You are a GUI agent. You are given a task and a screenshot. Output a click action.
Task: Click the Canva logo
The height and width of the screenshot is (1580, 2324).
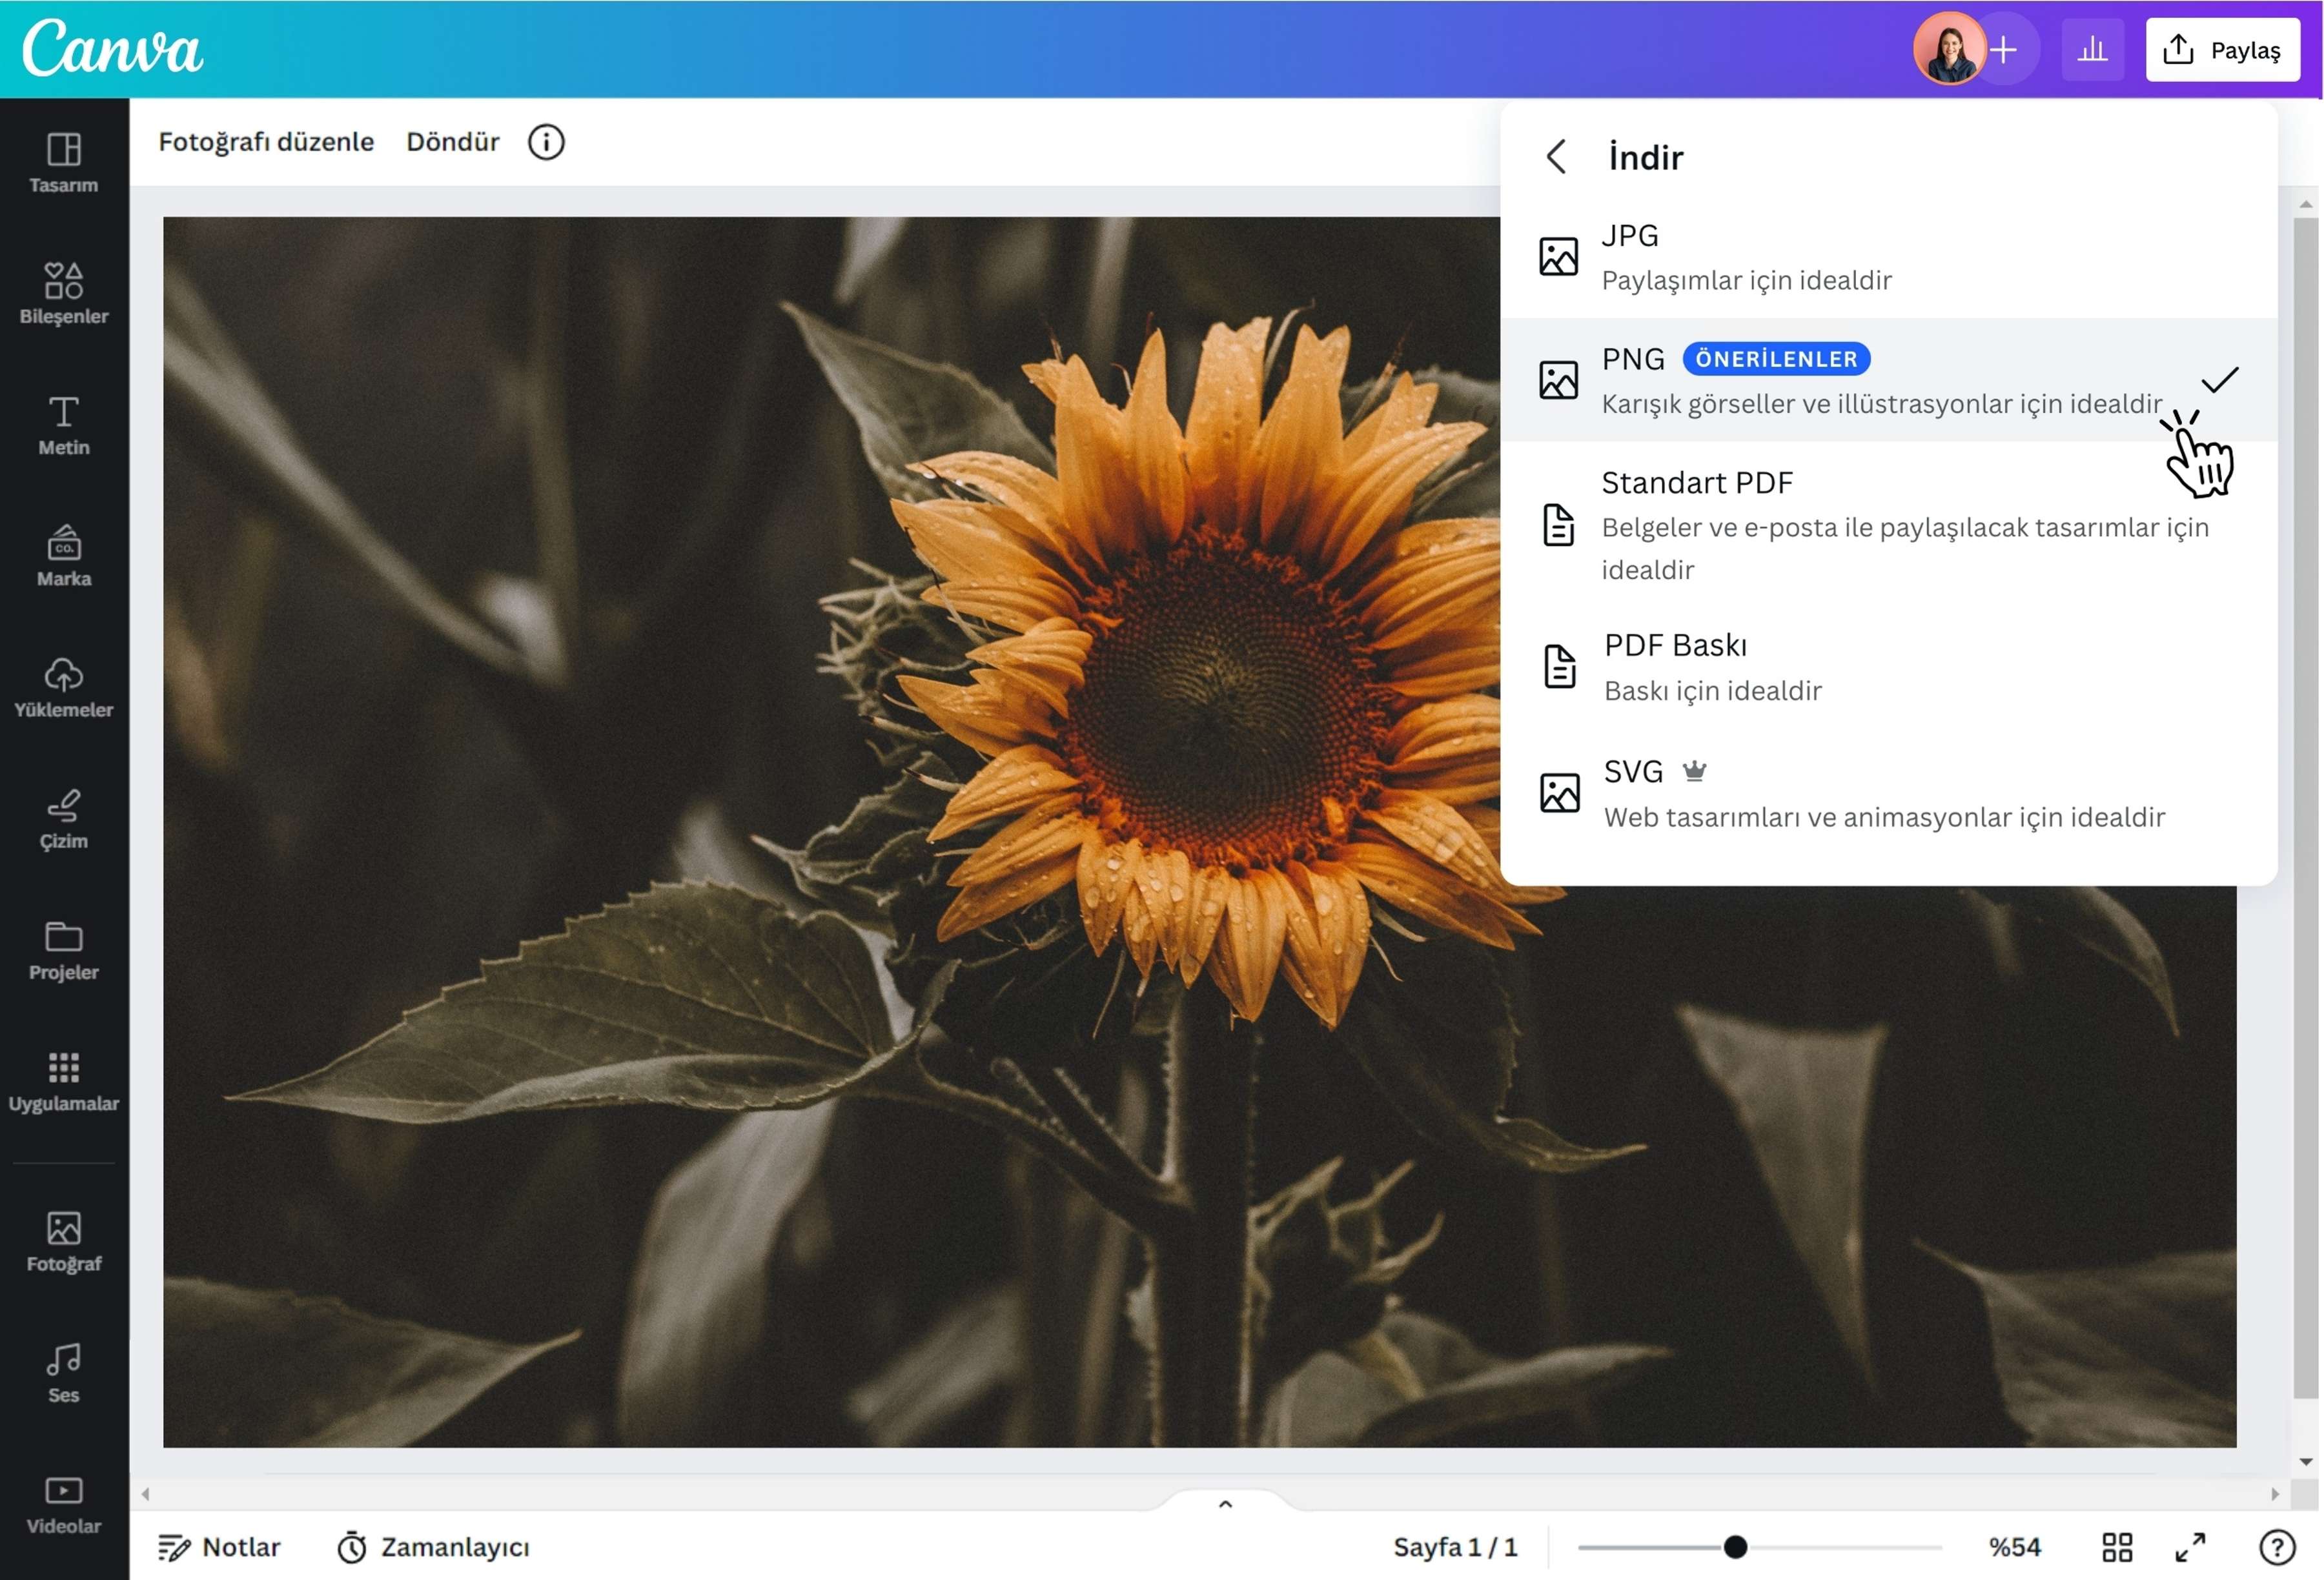[112, 48]
